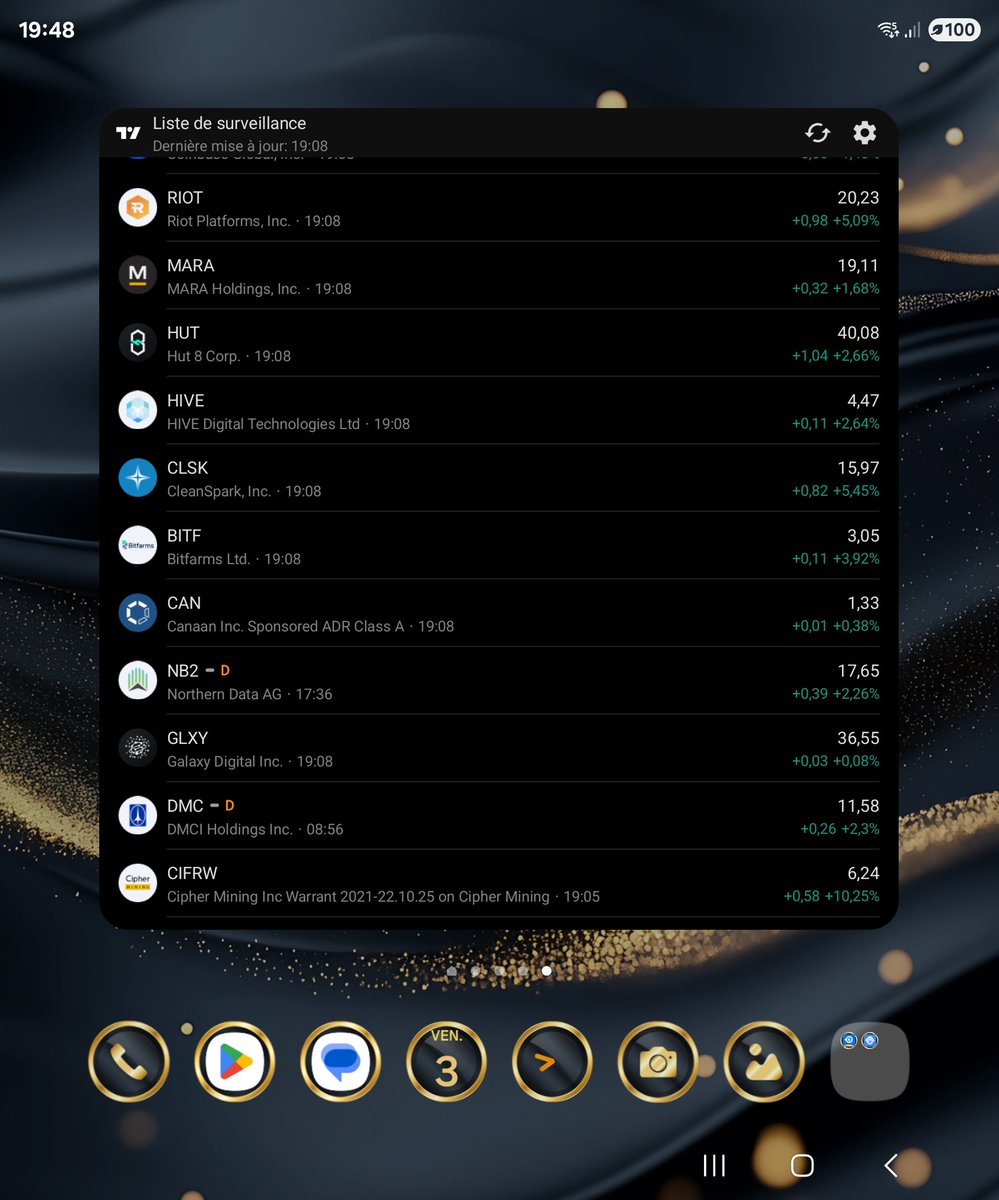
Task: Open the Google Play Store
Action: click(x=235, y=1062)
